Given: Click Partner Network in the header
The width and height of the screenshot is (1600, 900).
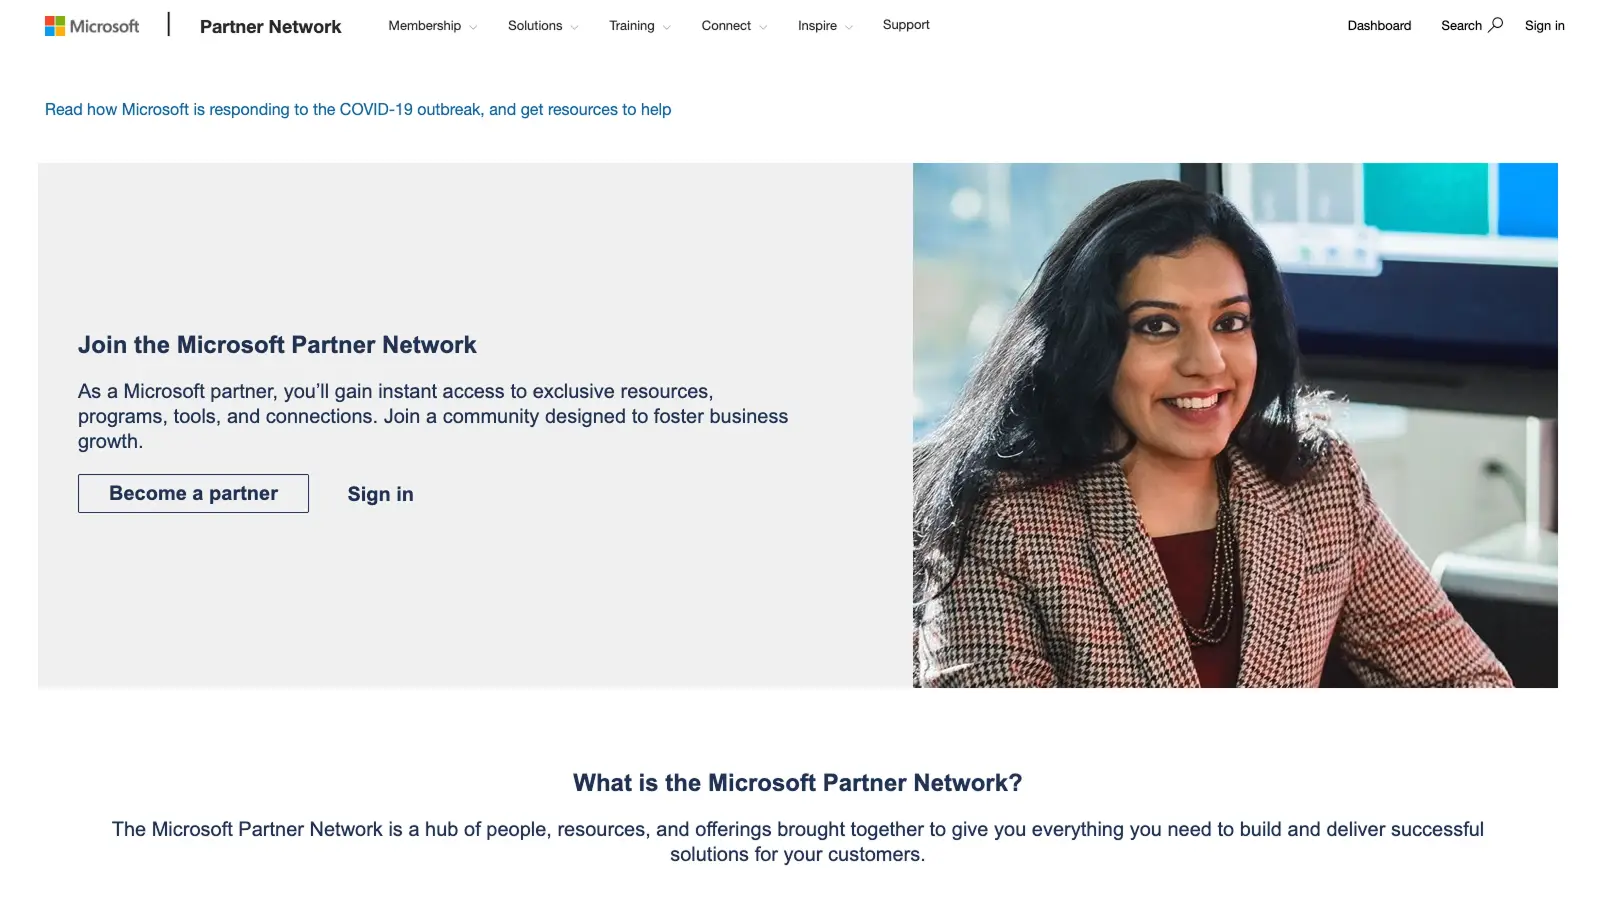Looking at the screenshot, I should point(271,26).
